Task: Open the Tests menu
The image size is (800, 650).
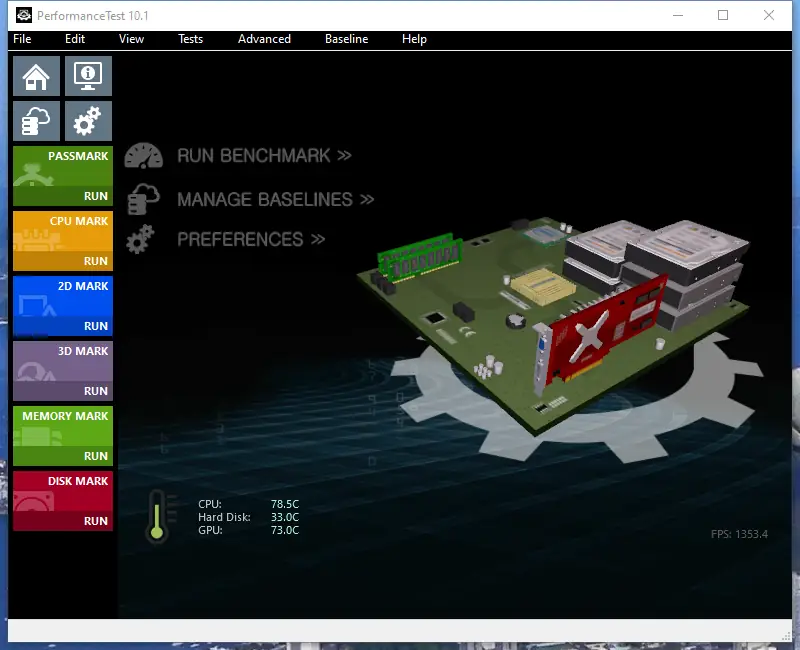Action: point(190,39)
